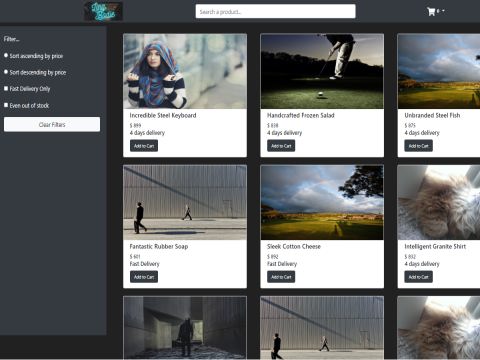Screen dimensions: 480x360
Task: Open Intelligent Granite Shirt cat image
Action: [439, 202]
